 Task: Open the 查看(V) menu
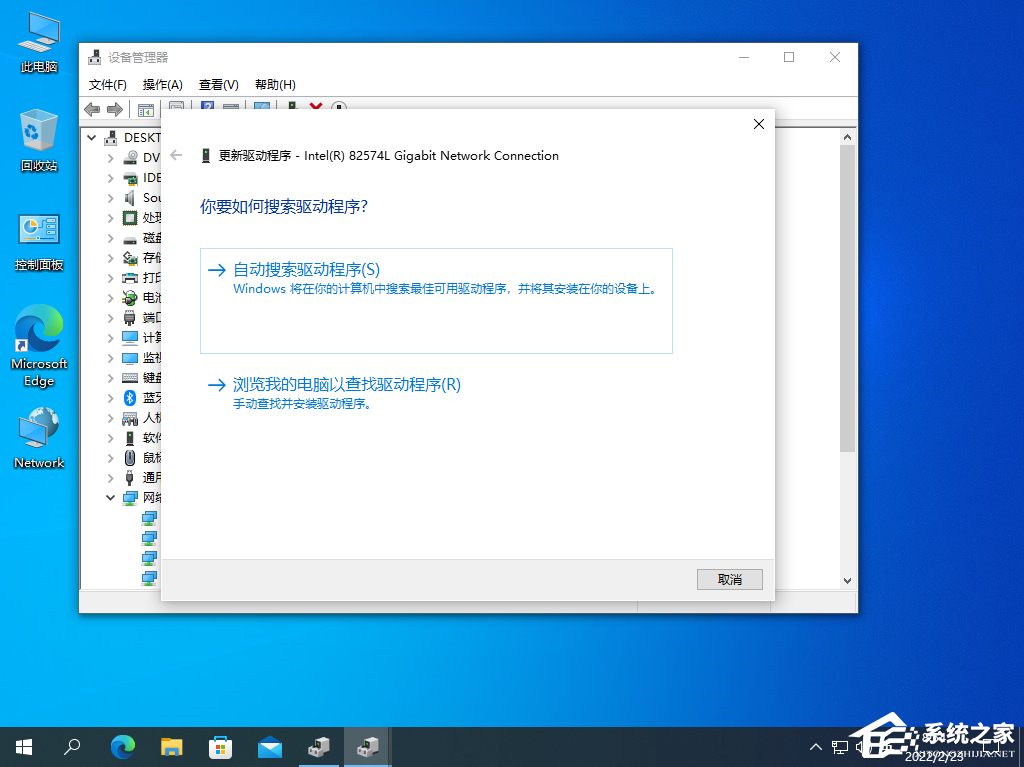click(x=217, y=84)
